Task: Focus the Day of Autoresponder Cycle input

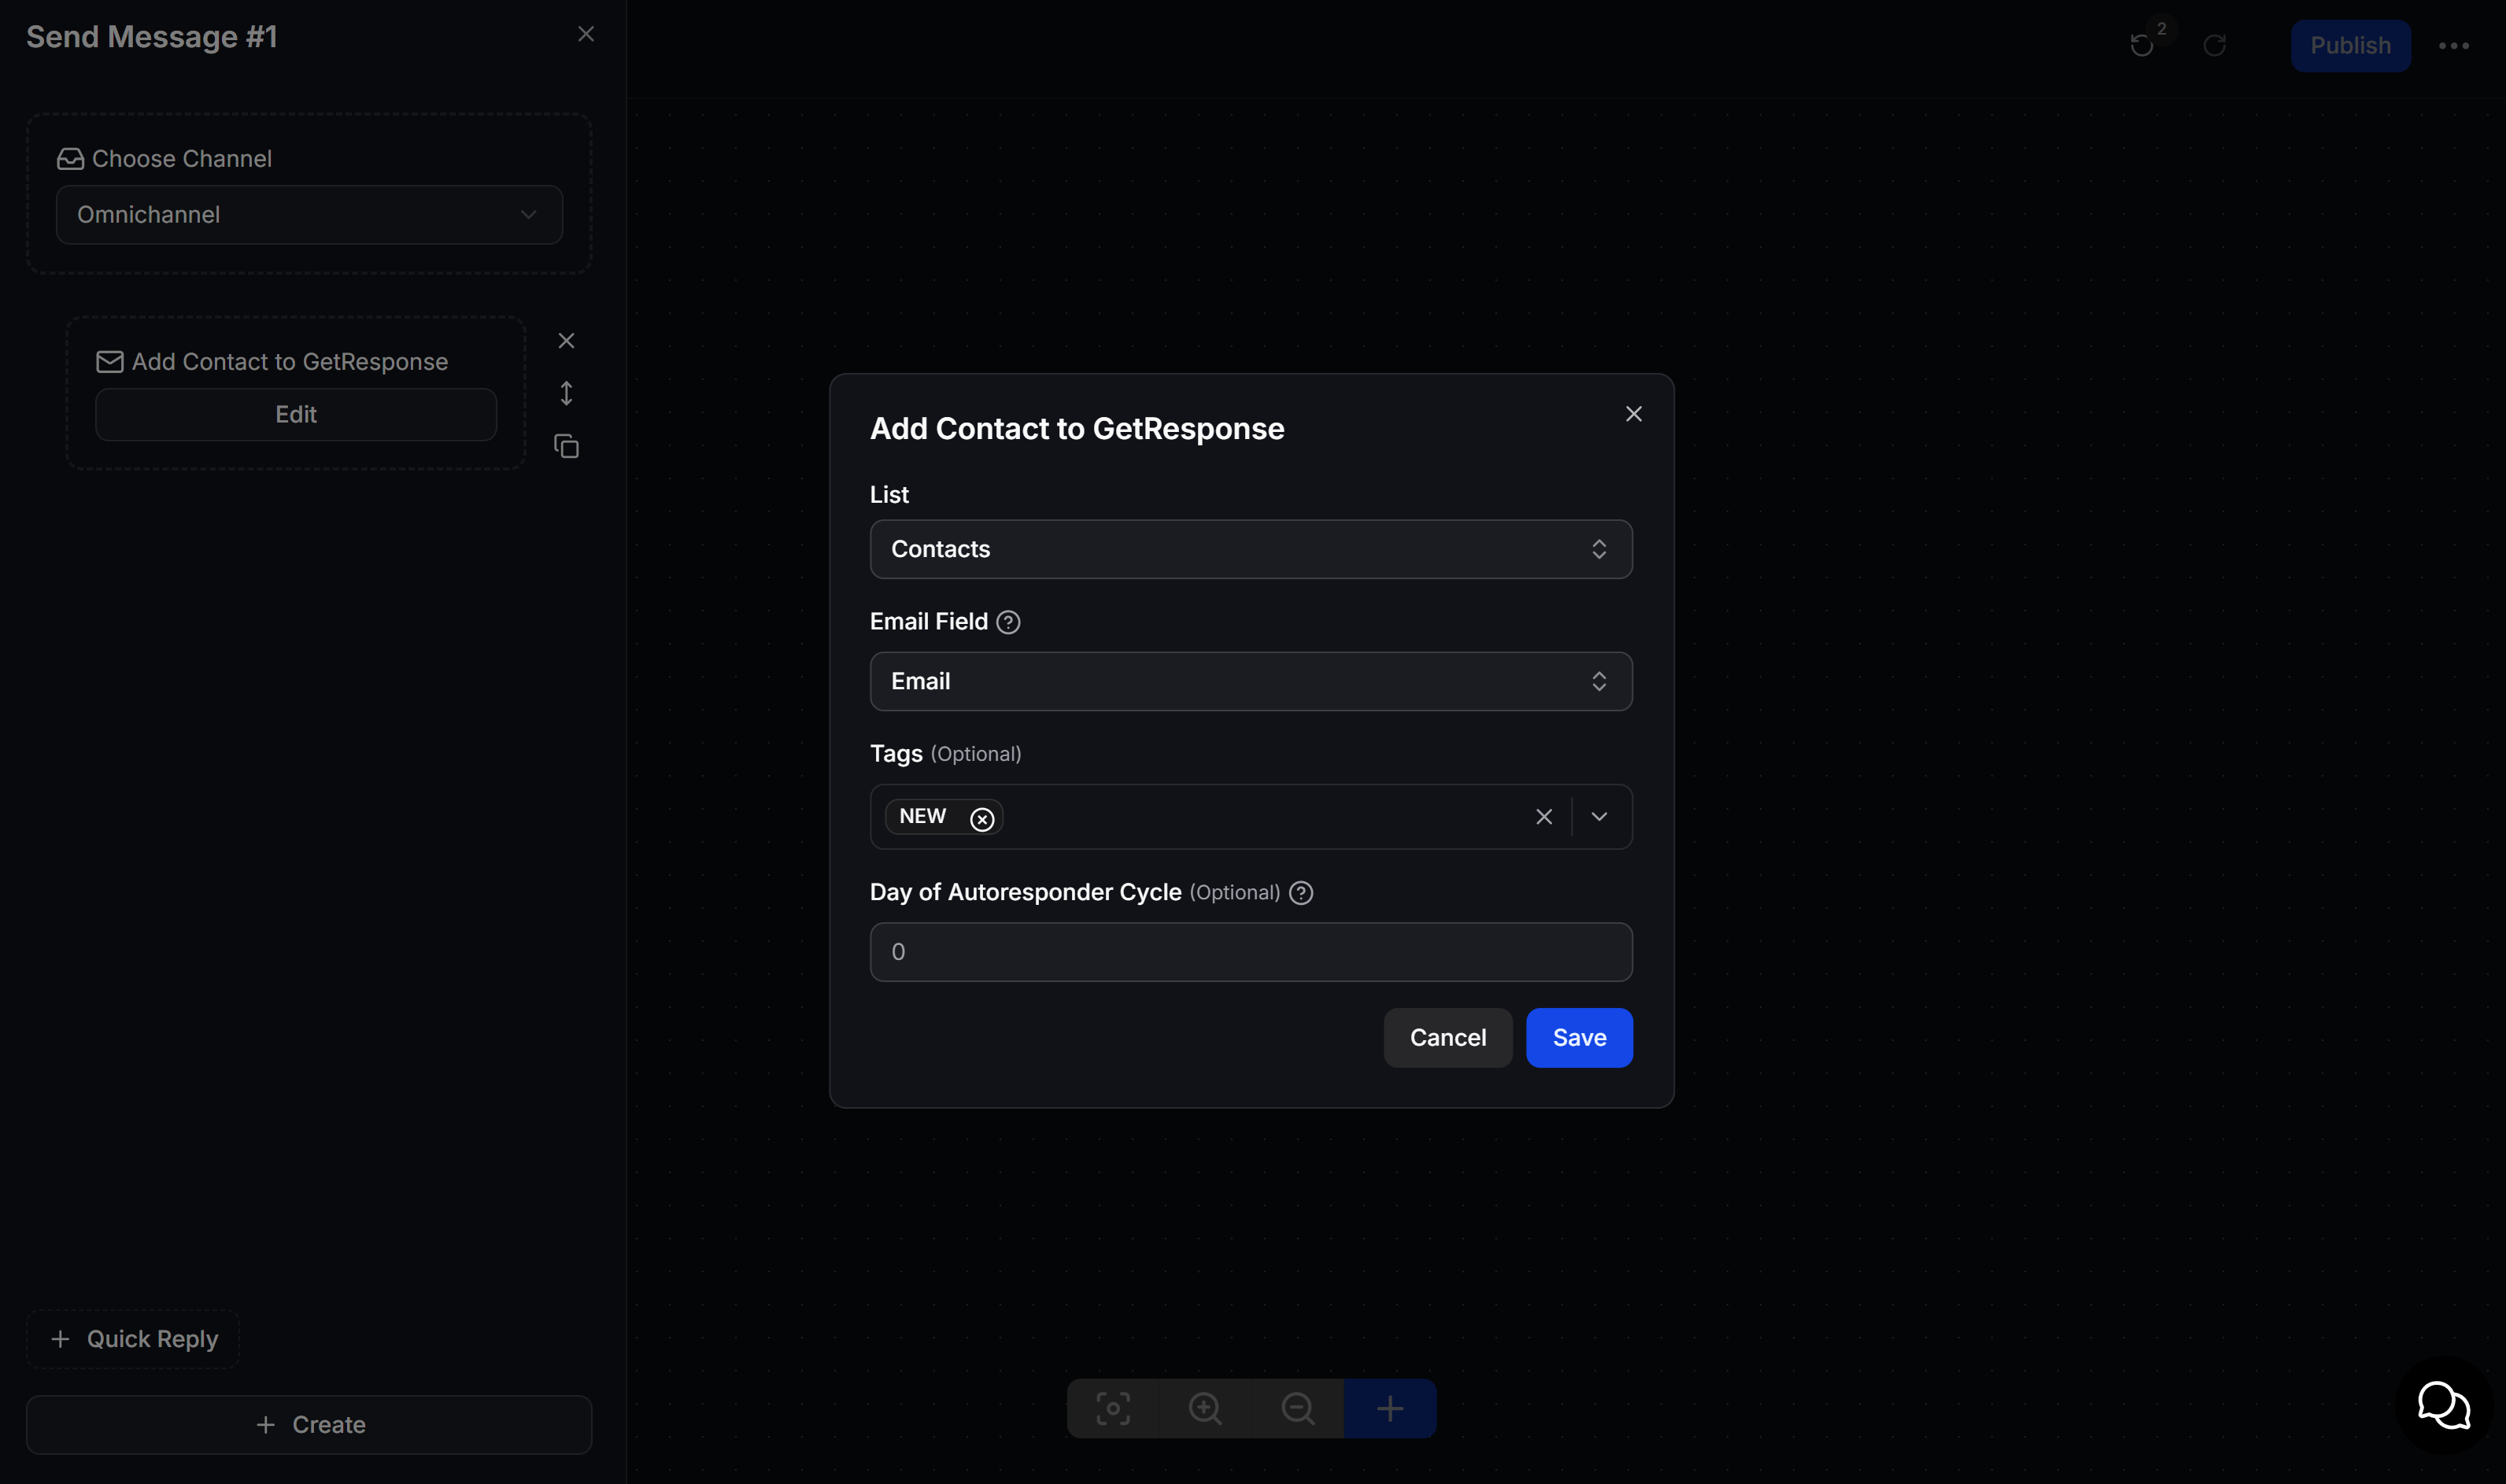Action: click(1251, 952)
